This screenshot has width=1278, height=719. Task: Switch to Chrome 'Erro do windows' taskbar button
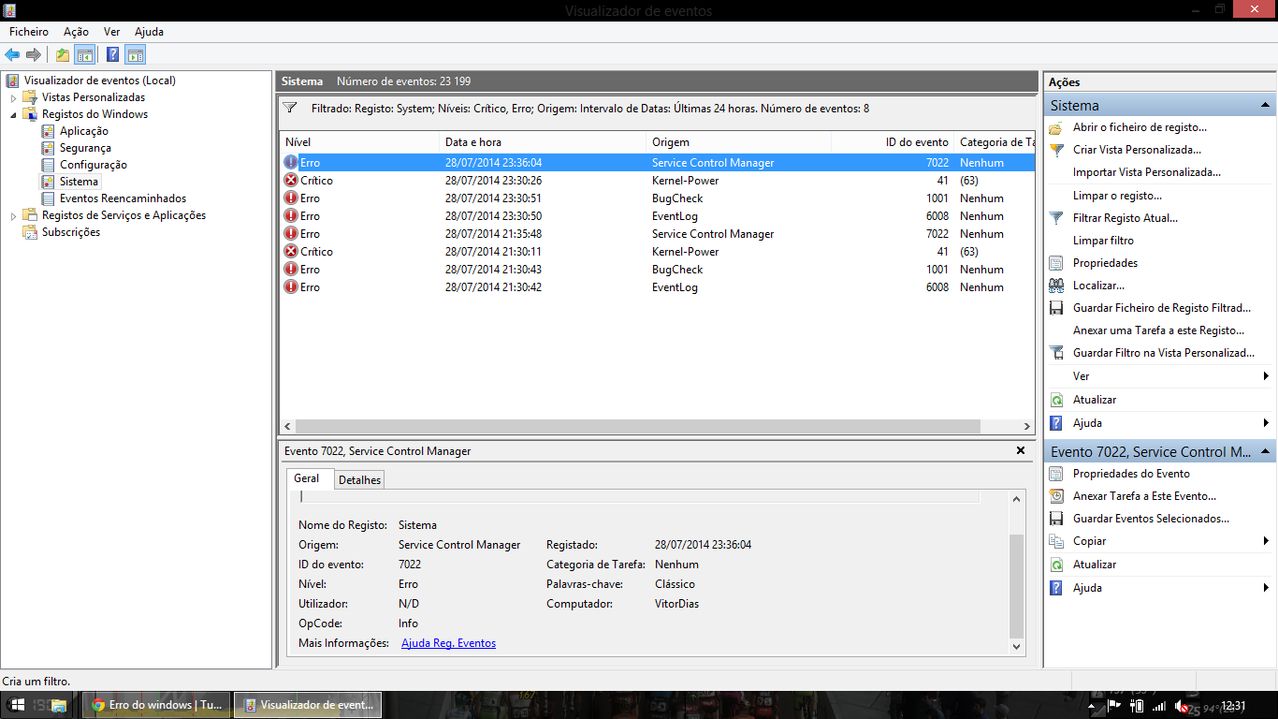pyautogui.click(x=156, y=705)
